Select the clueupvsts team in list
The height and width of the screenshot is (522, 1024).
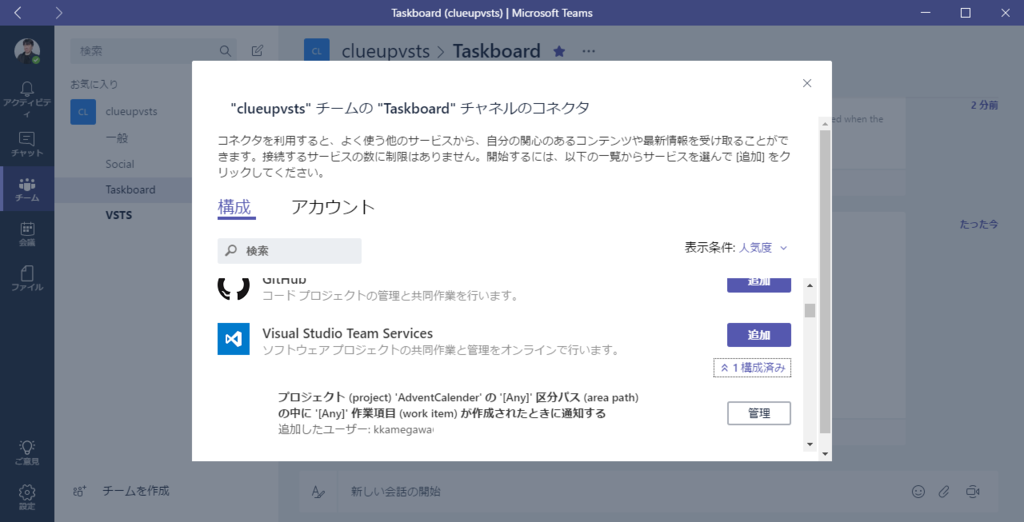(131, 112)
